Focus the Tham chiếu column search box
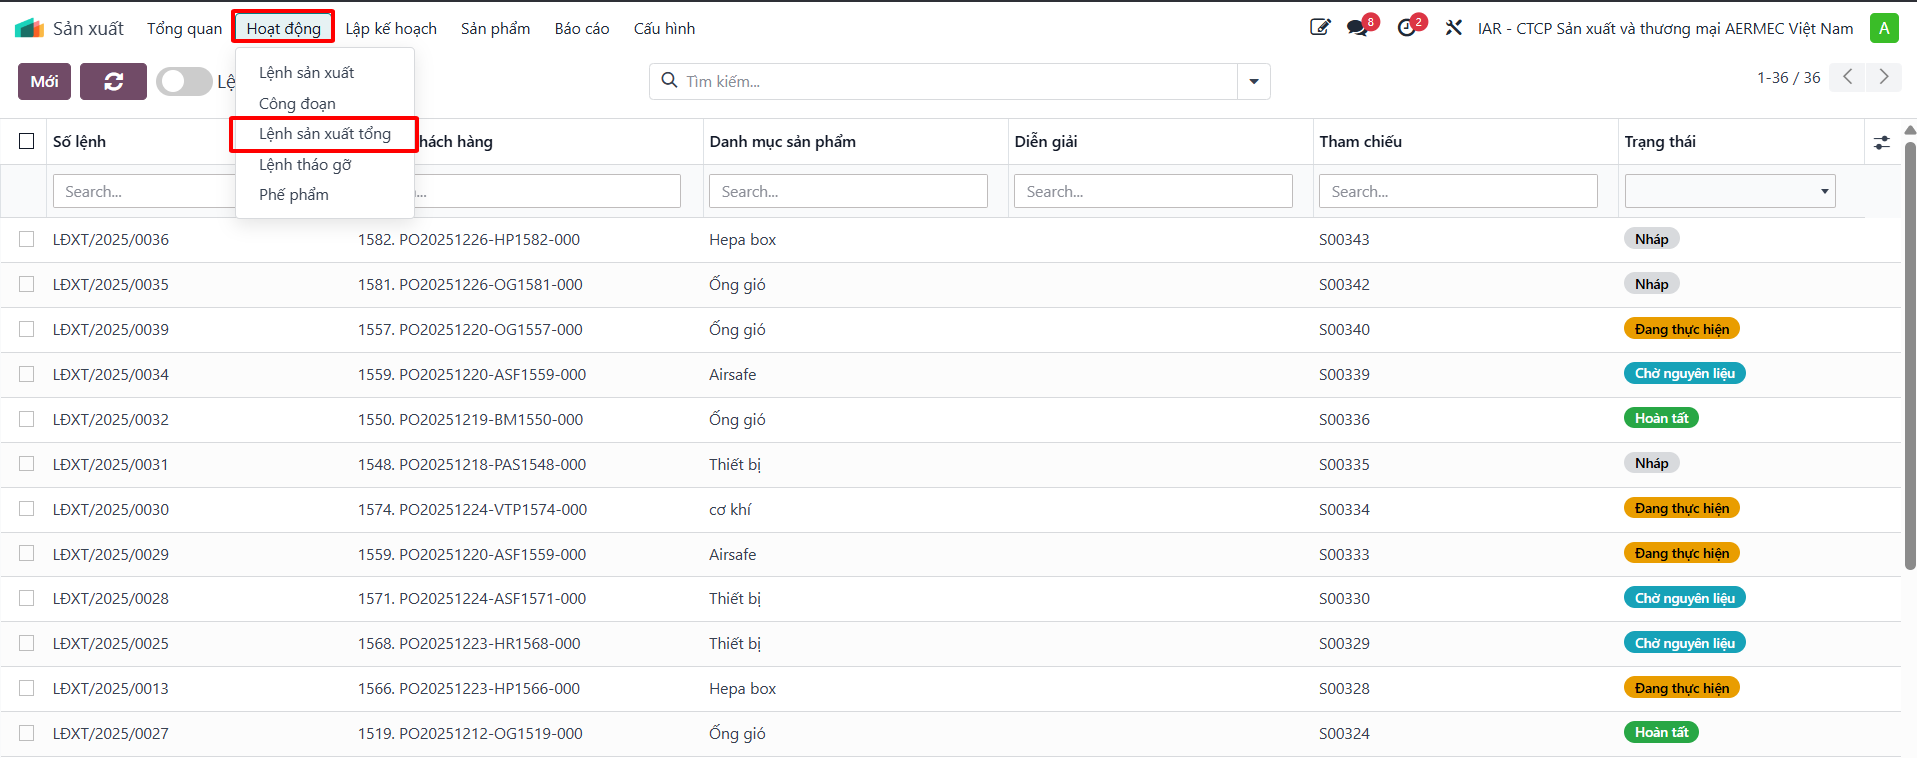Screen dimensions: 1917x758 1458,191
